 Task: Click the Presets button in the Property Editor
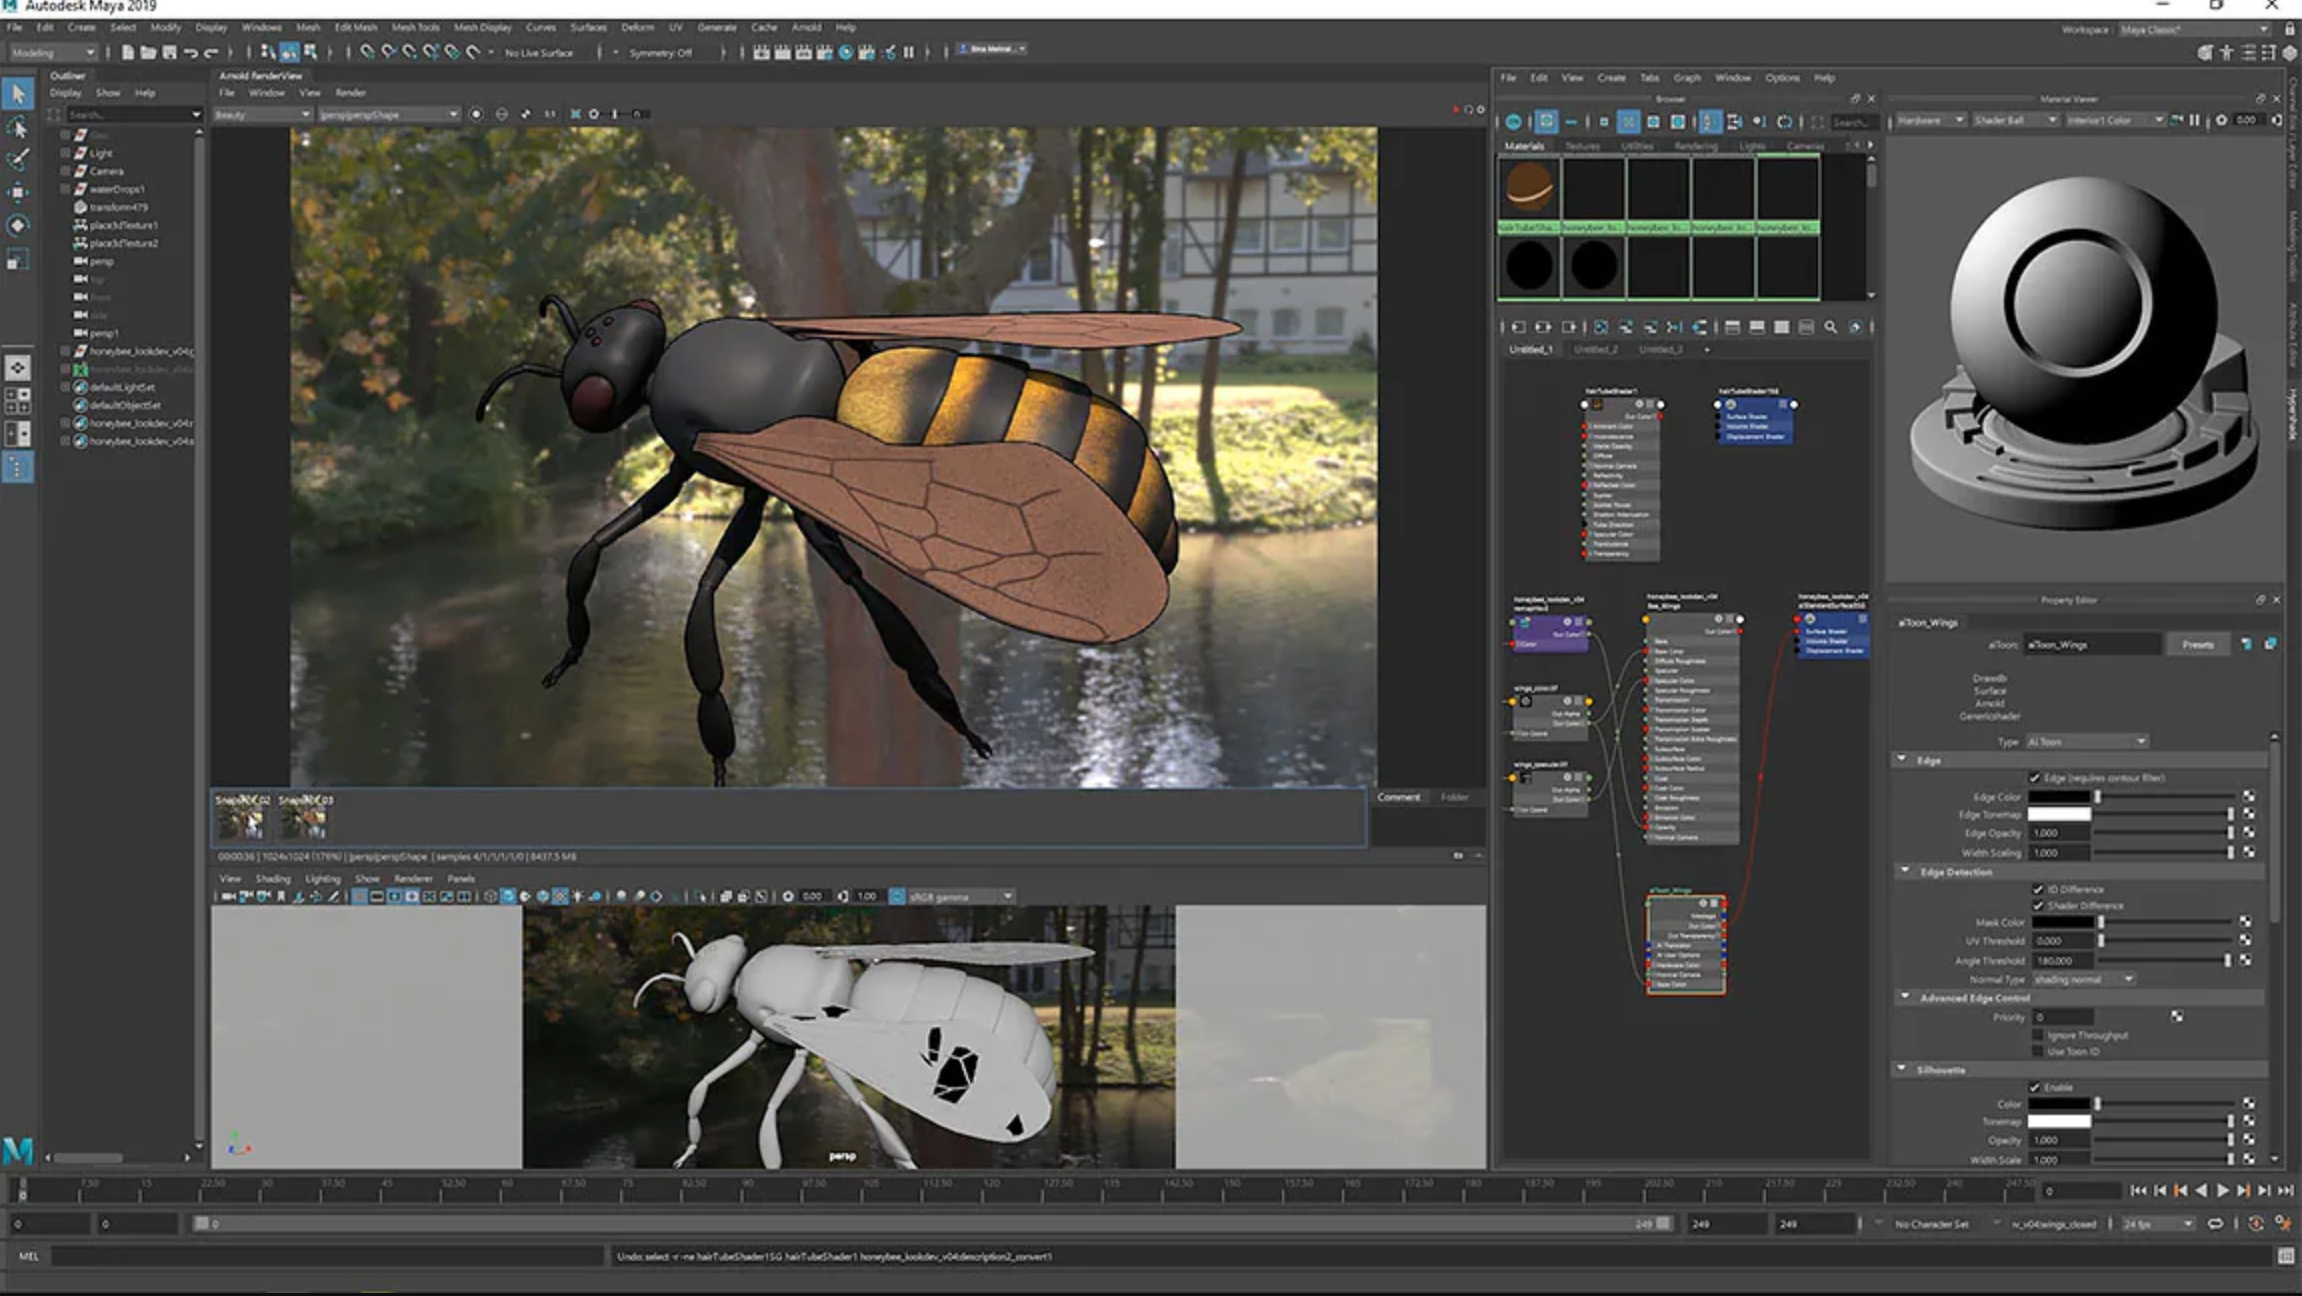coord(2197,644)
